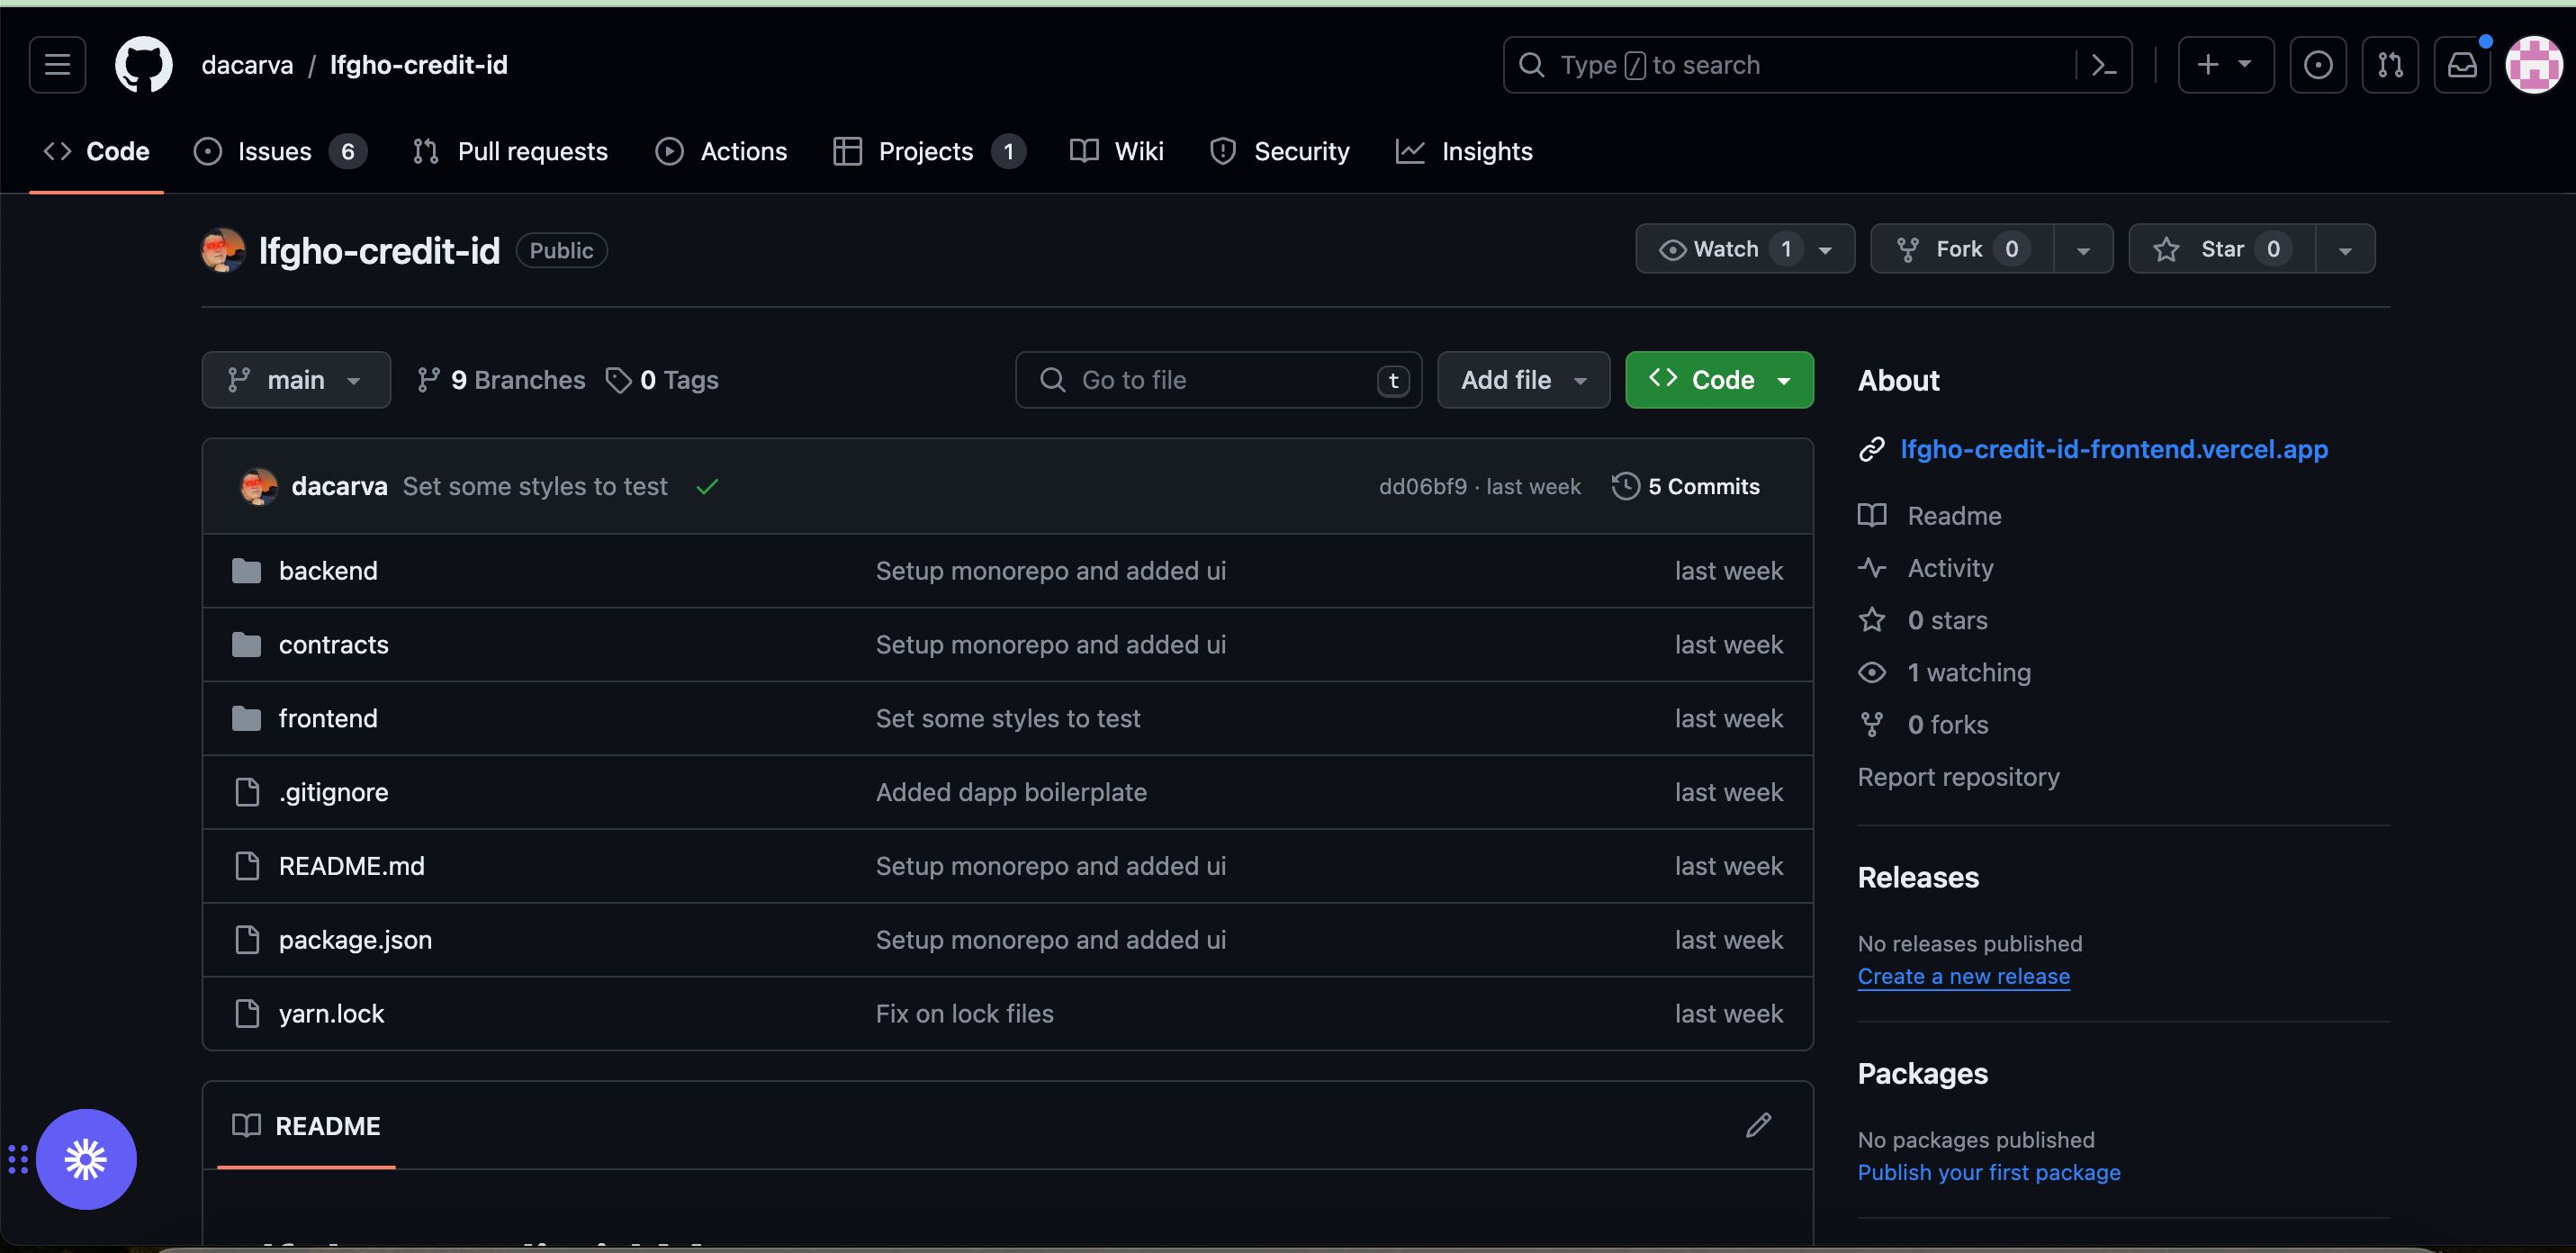Open the user profile avatar menu
Viewport: 2576px width, 1253px height.
click(2533, 65)
